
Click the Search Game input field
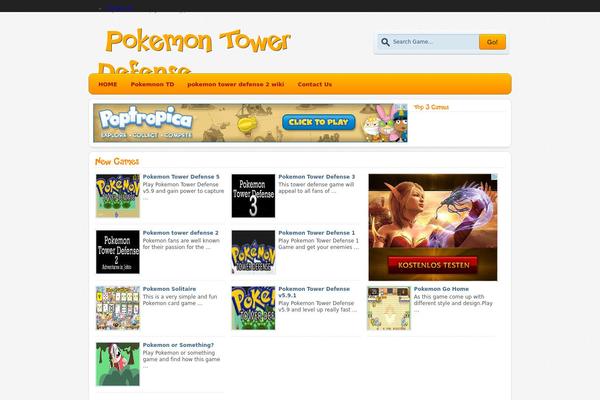tap(429, 42)
